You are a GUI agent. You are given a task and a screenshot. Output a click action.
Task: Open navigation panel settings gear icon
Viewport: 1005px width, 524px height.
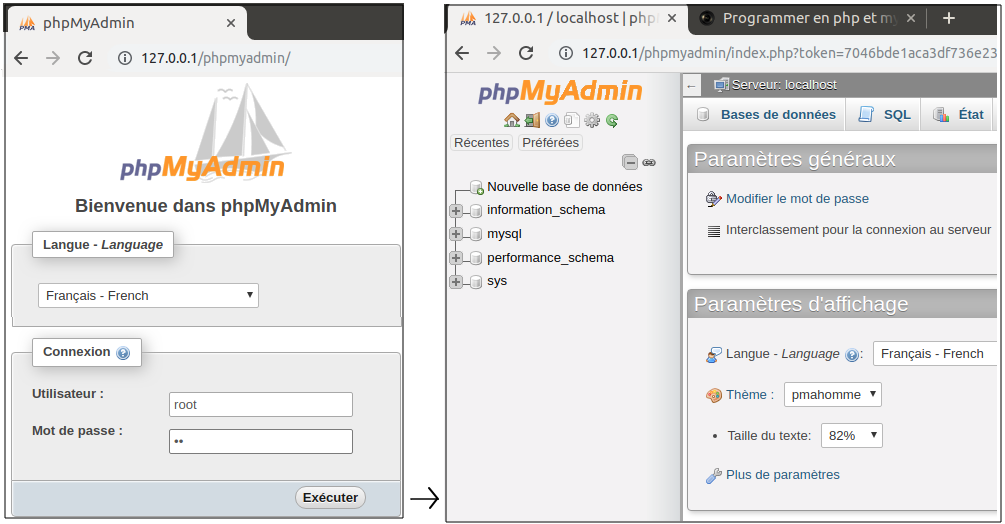click(592, 120)
